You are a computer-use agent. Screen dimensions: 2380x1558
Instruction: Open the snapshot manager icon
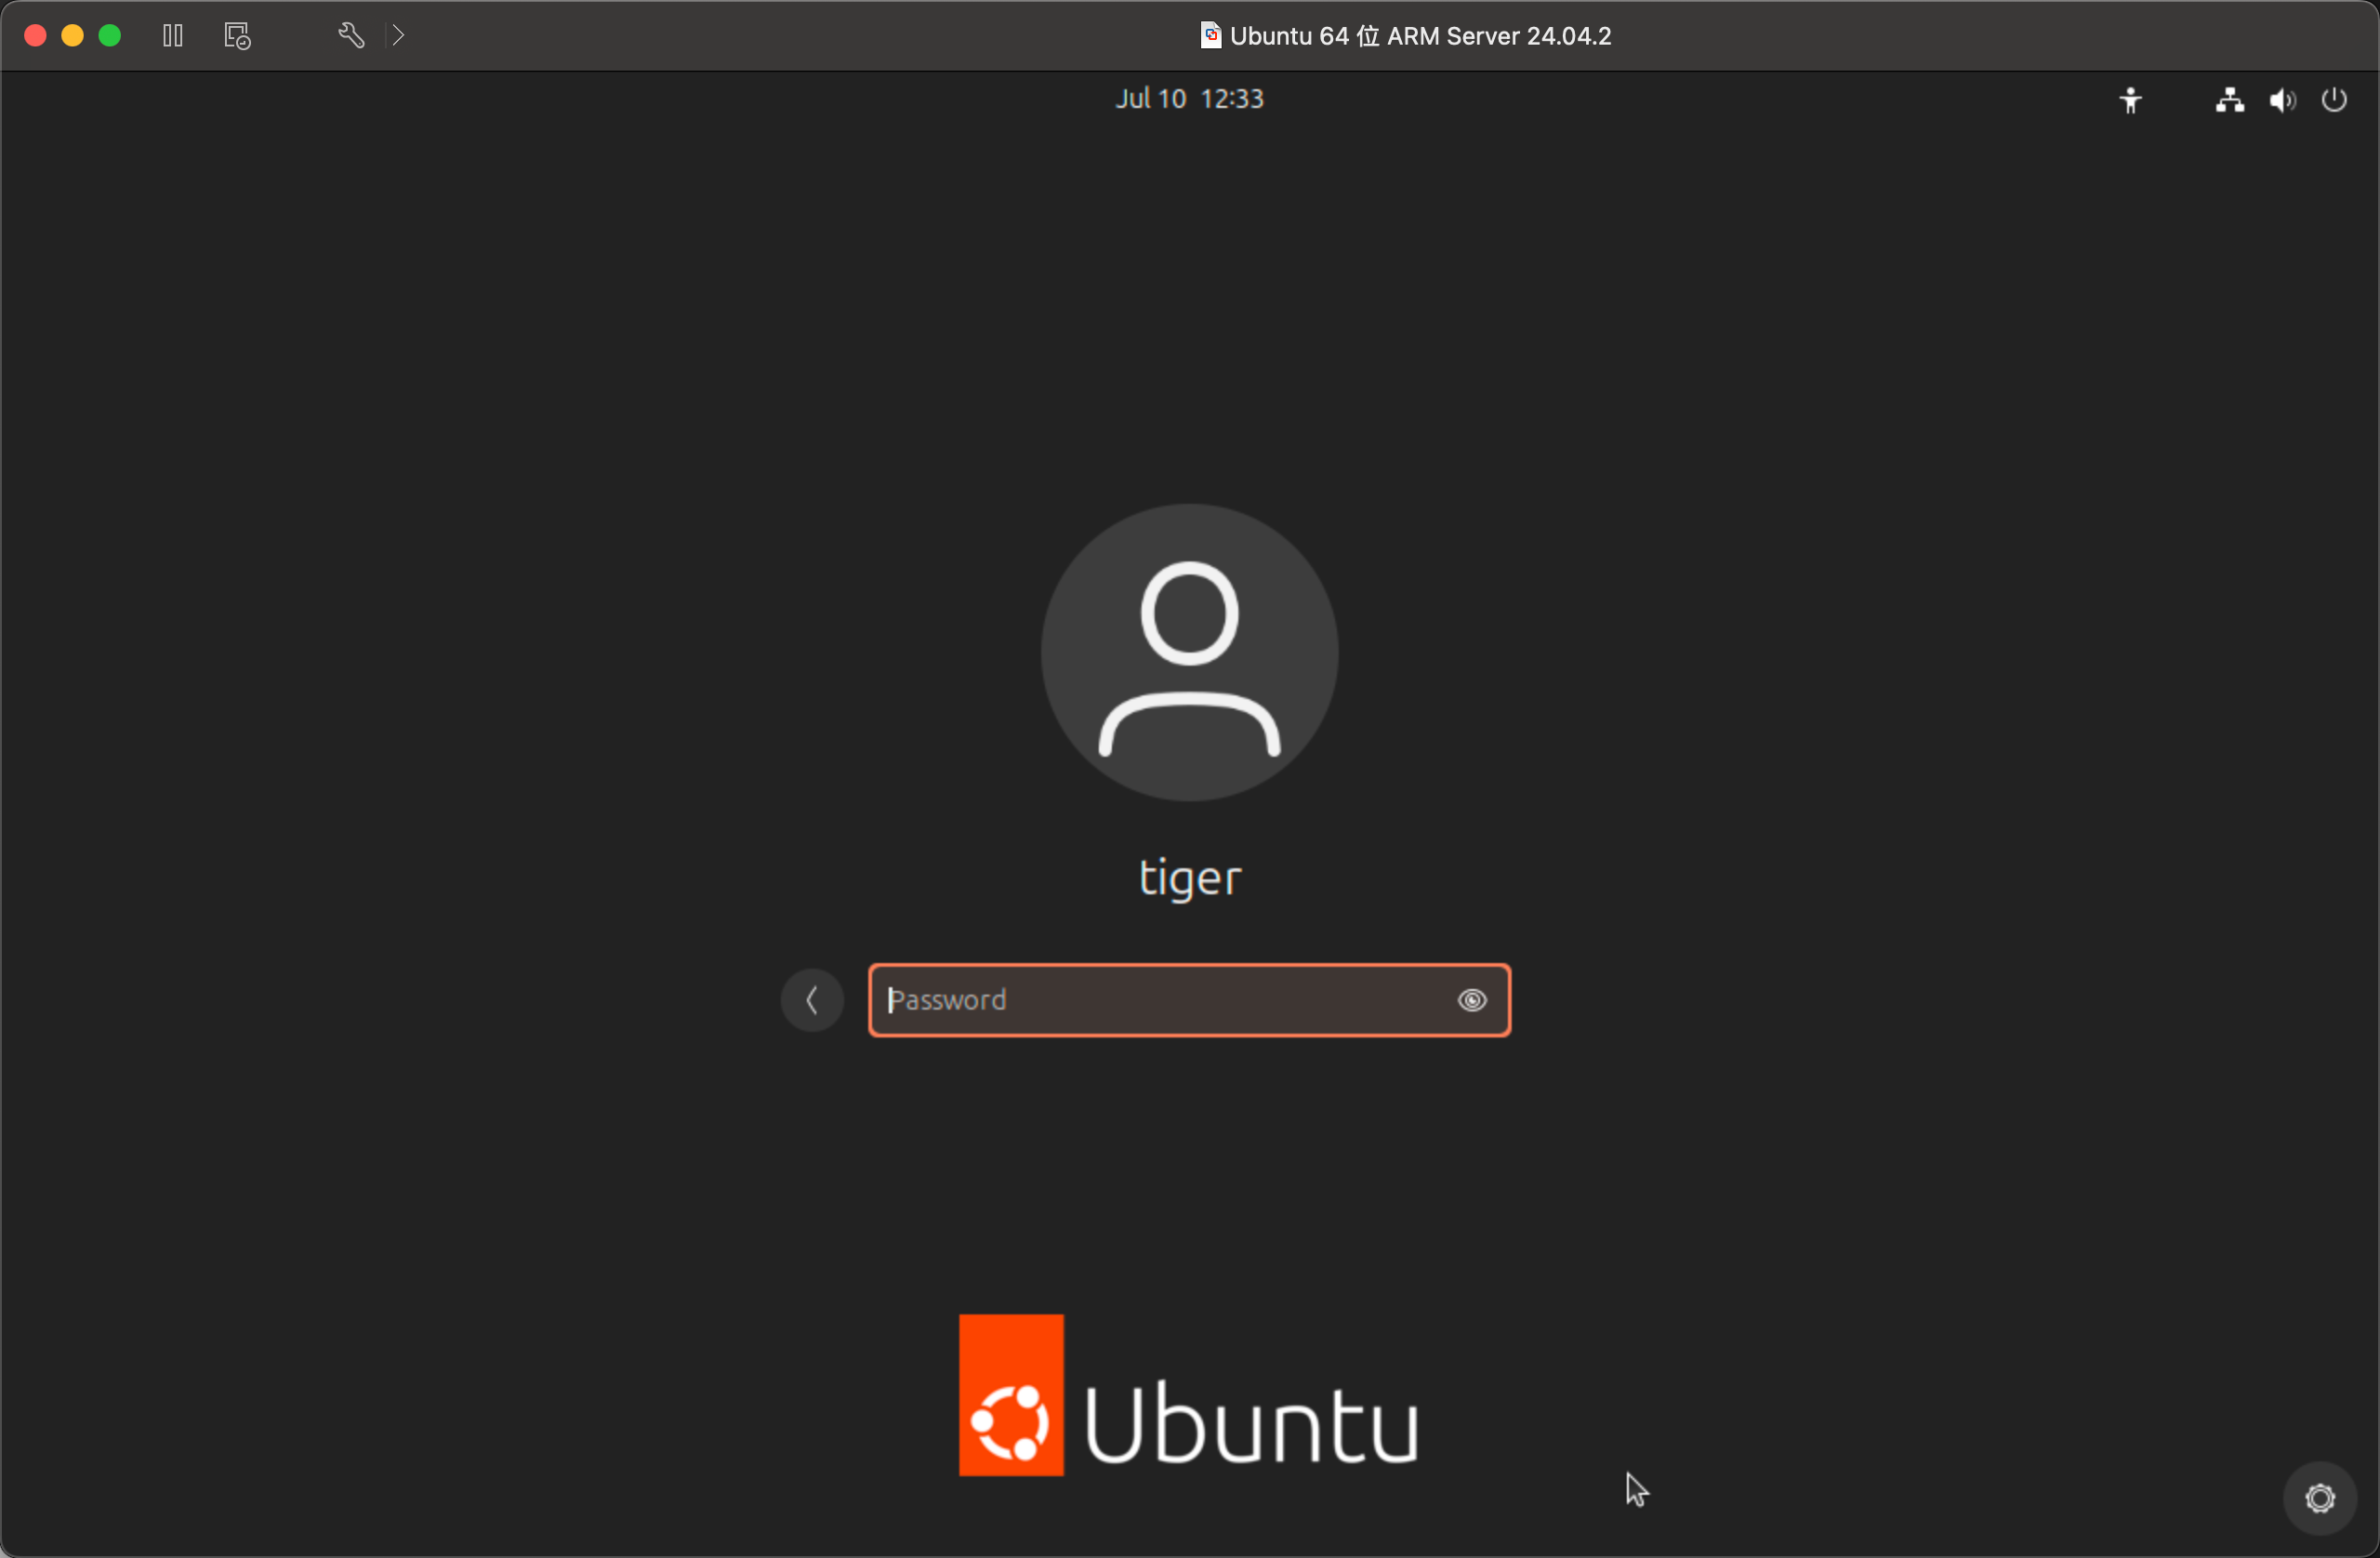click(x=237, y=36)
